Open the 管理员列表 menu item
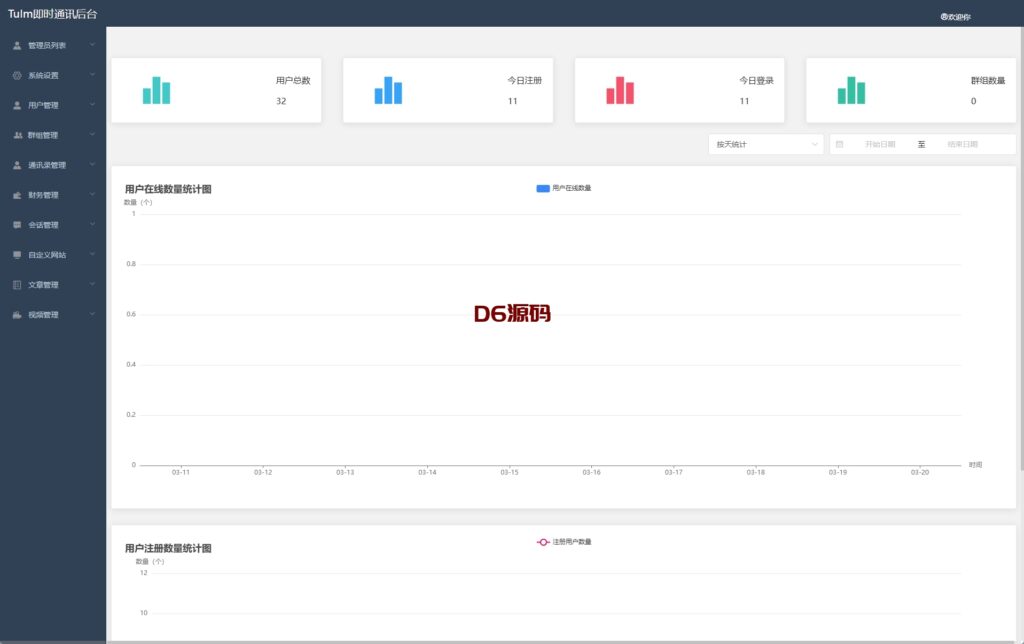Image resolution: width=1024 pixels, height=644 pixels. point(53,46)
